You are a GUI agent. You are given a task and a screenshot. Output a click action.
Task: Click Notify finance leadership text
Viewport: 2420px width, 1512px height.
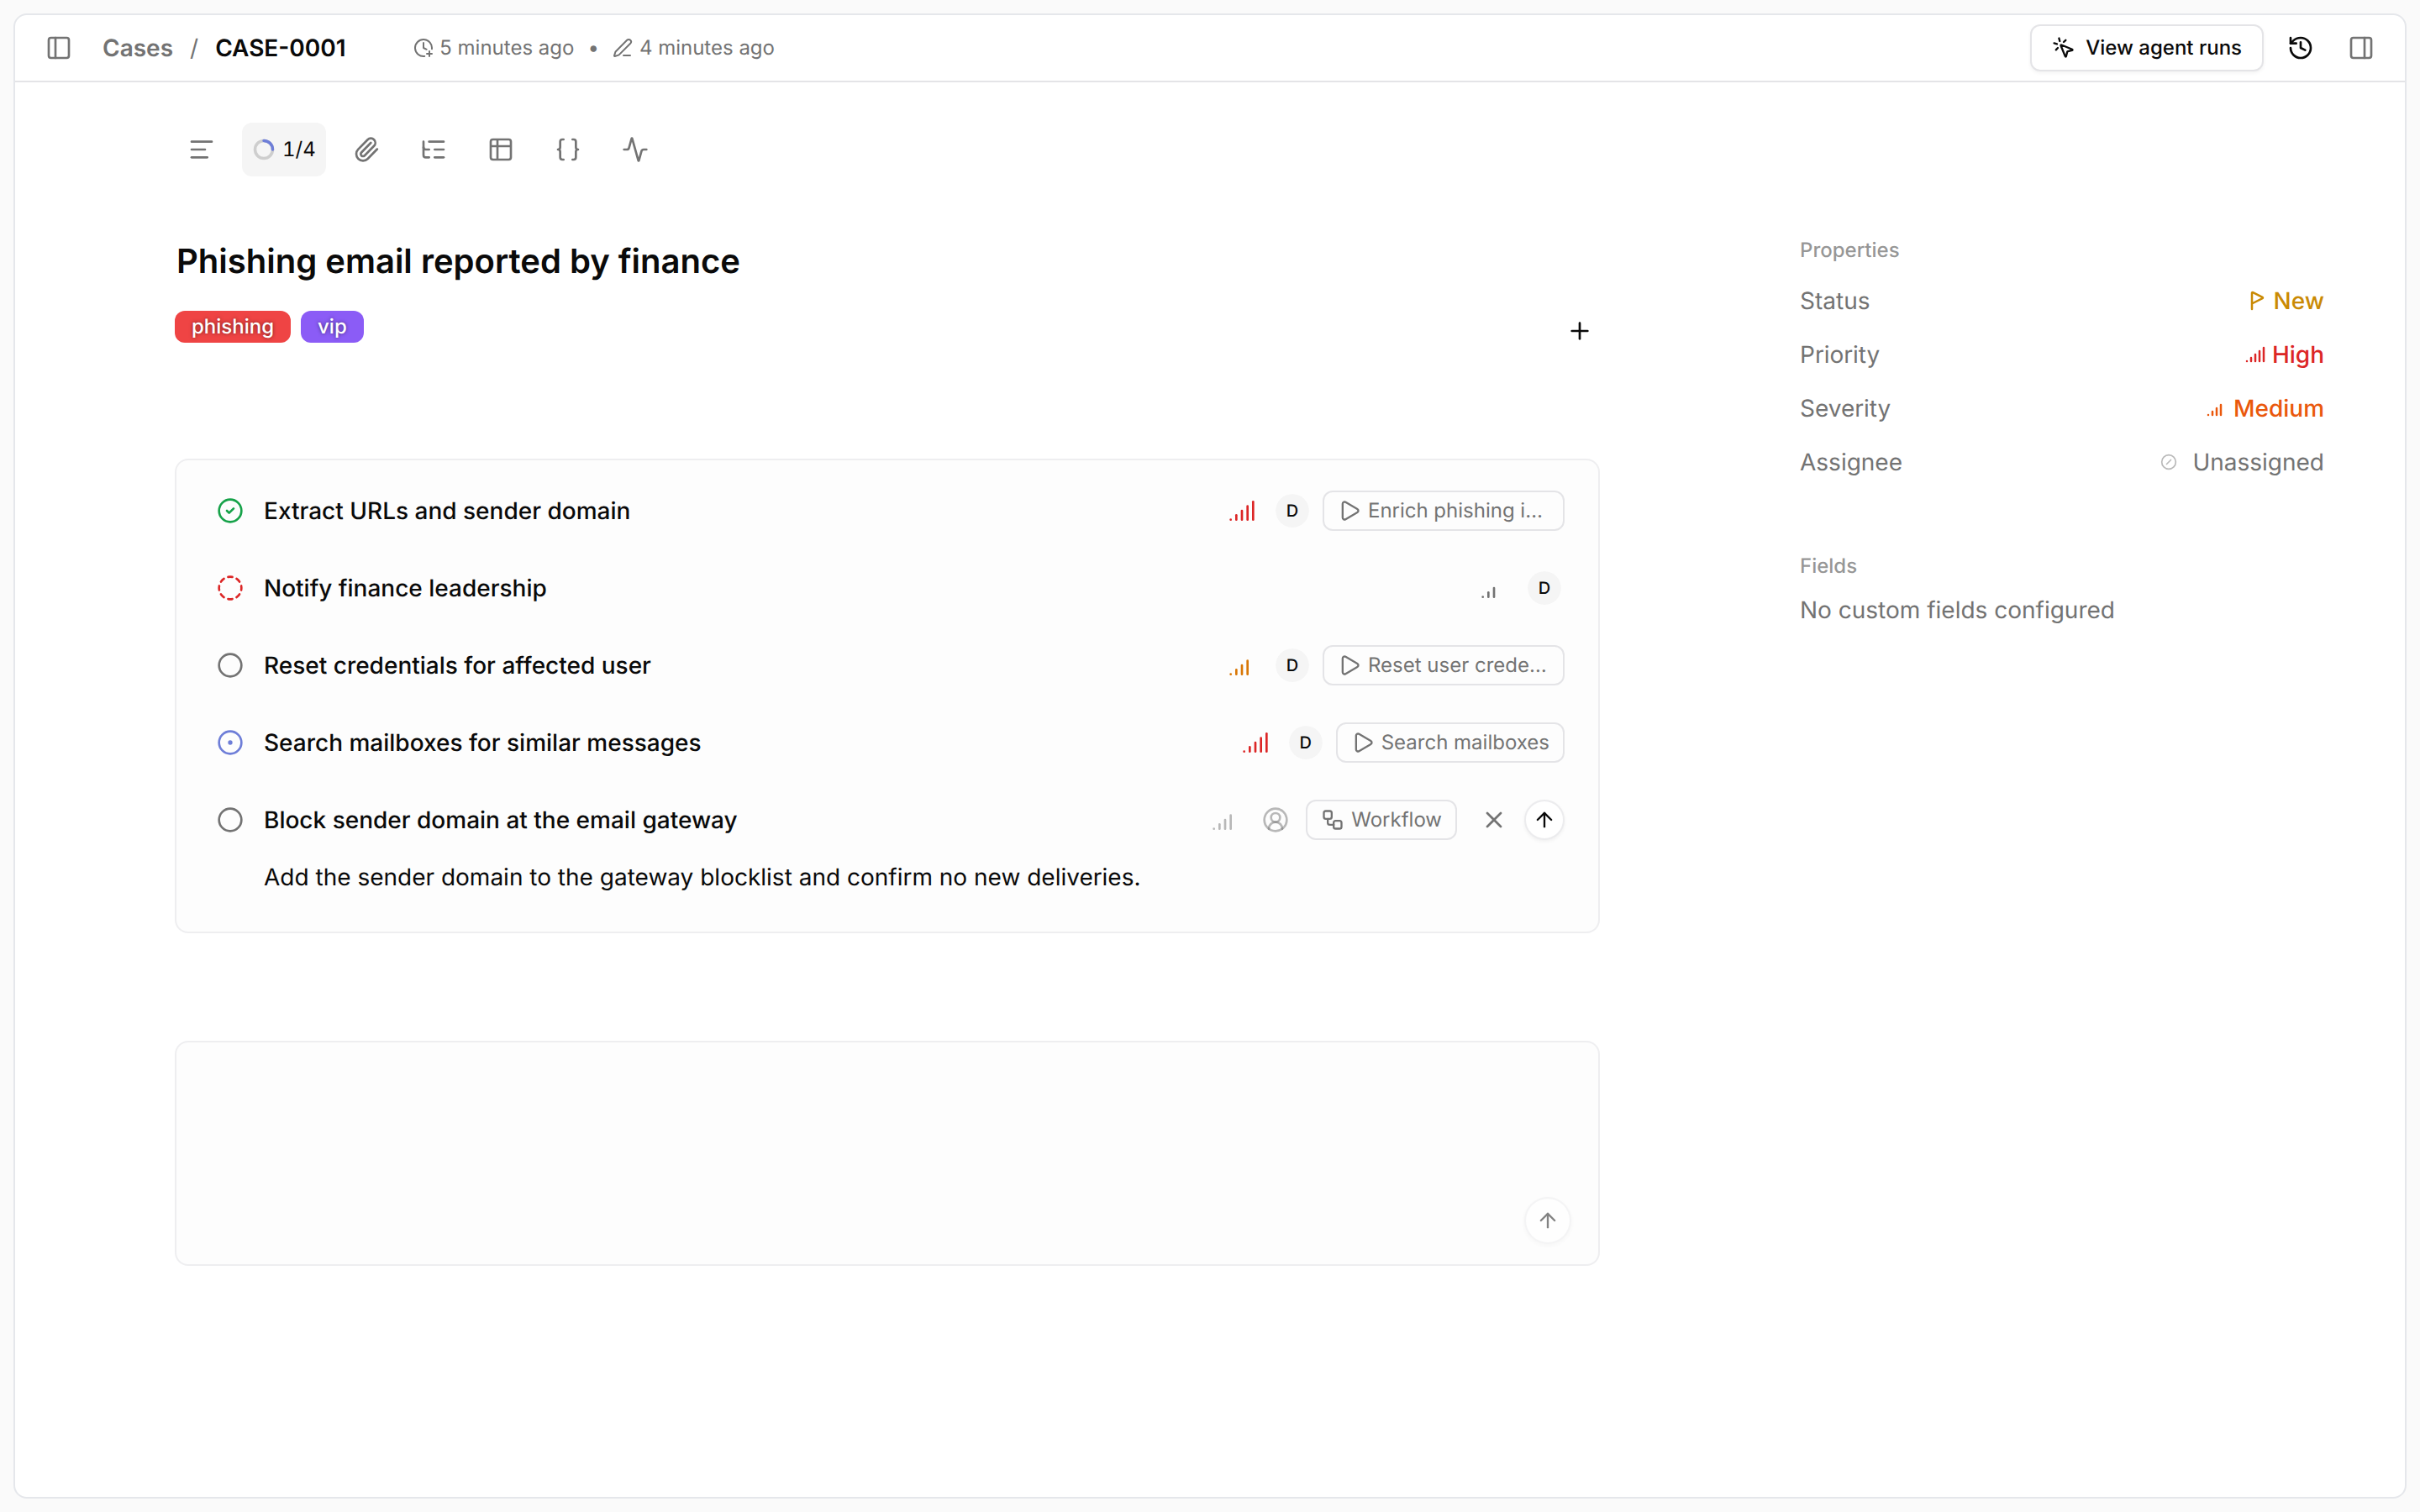(405, 588)
